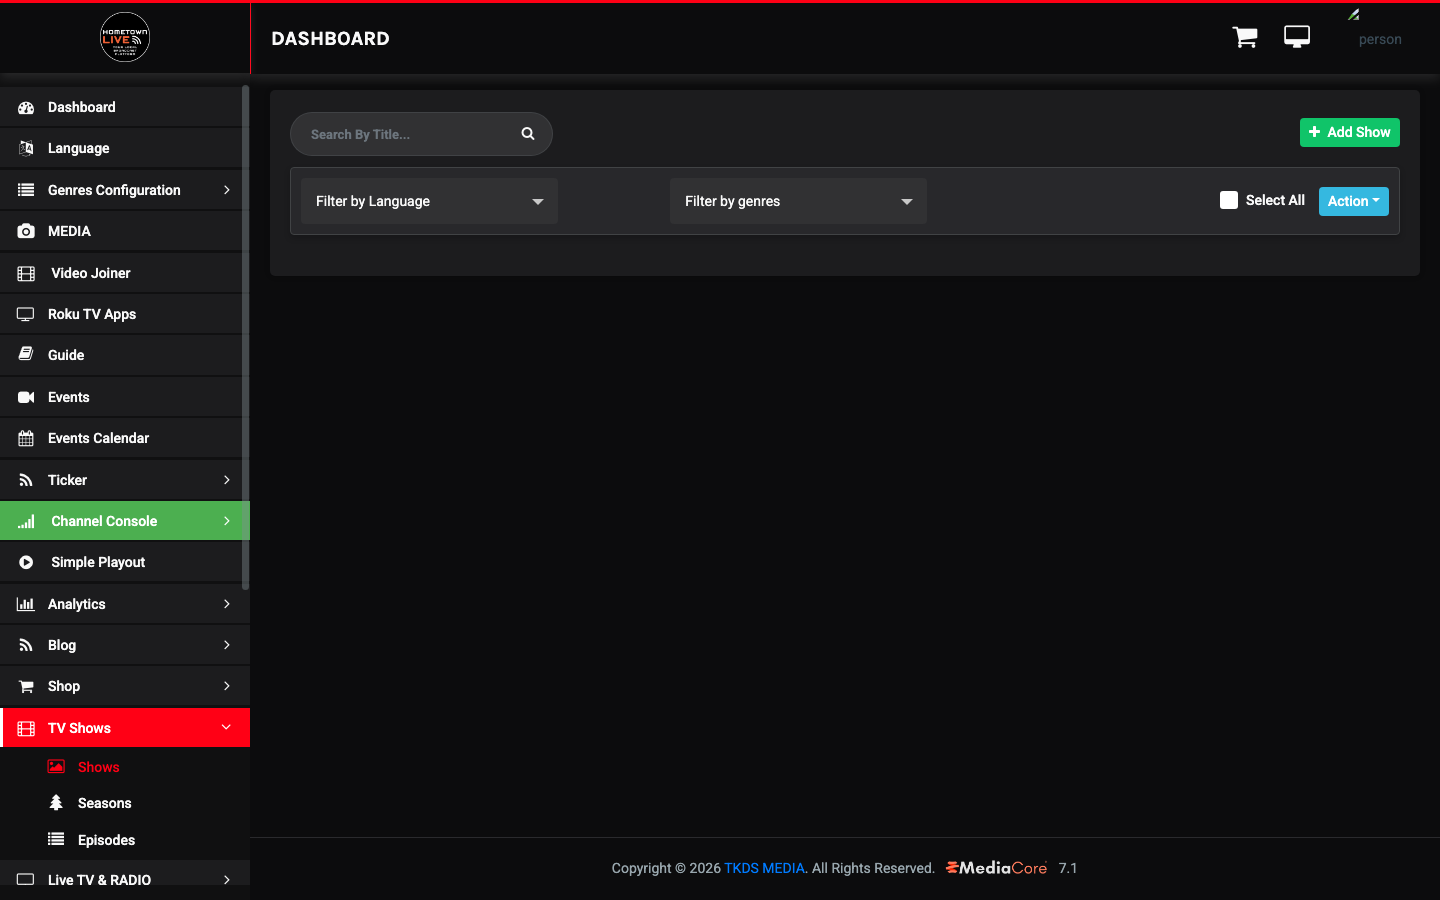1440x900 pixels.
Task: Open the Action dropdown button
Action: 1354,201
